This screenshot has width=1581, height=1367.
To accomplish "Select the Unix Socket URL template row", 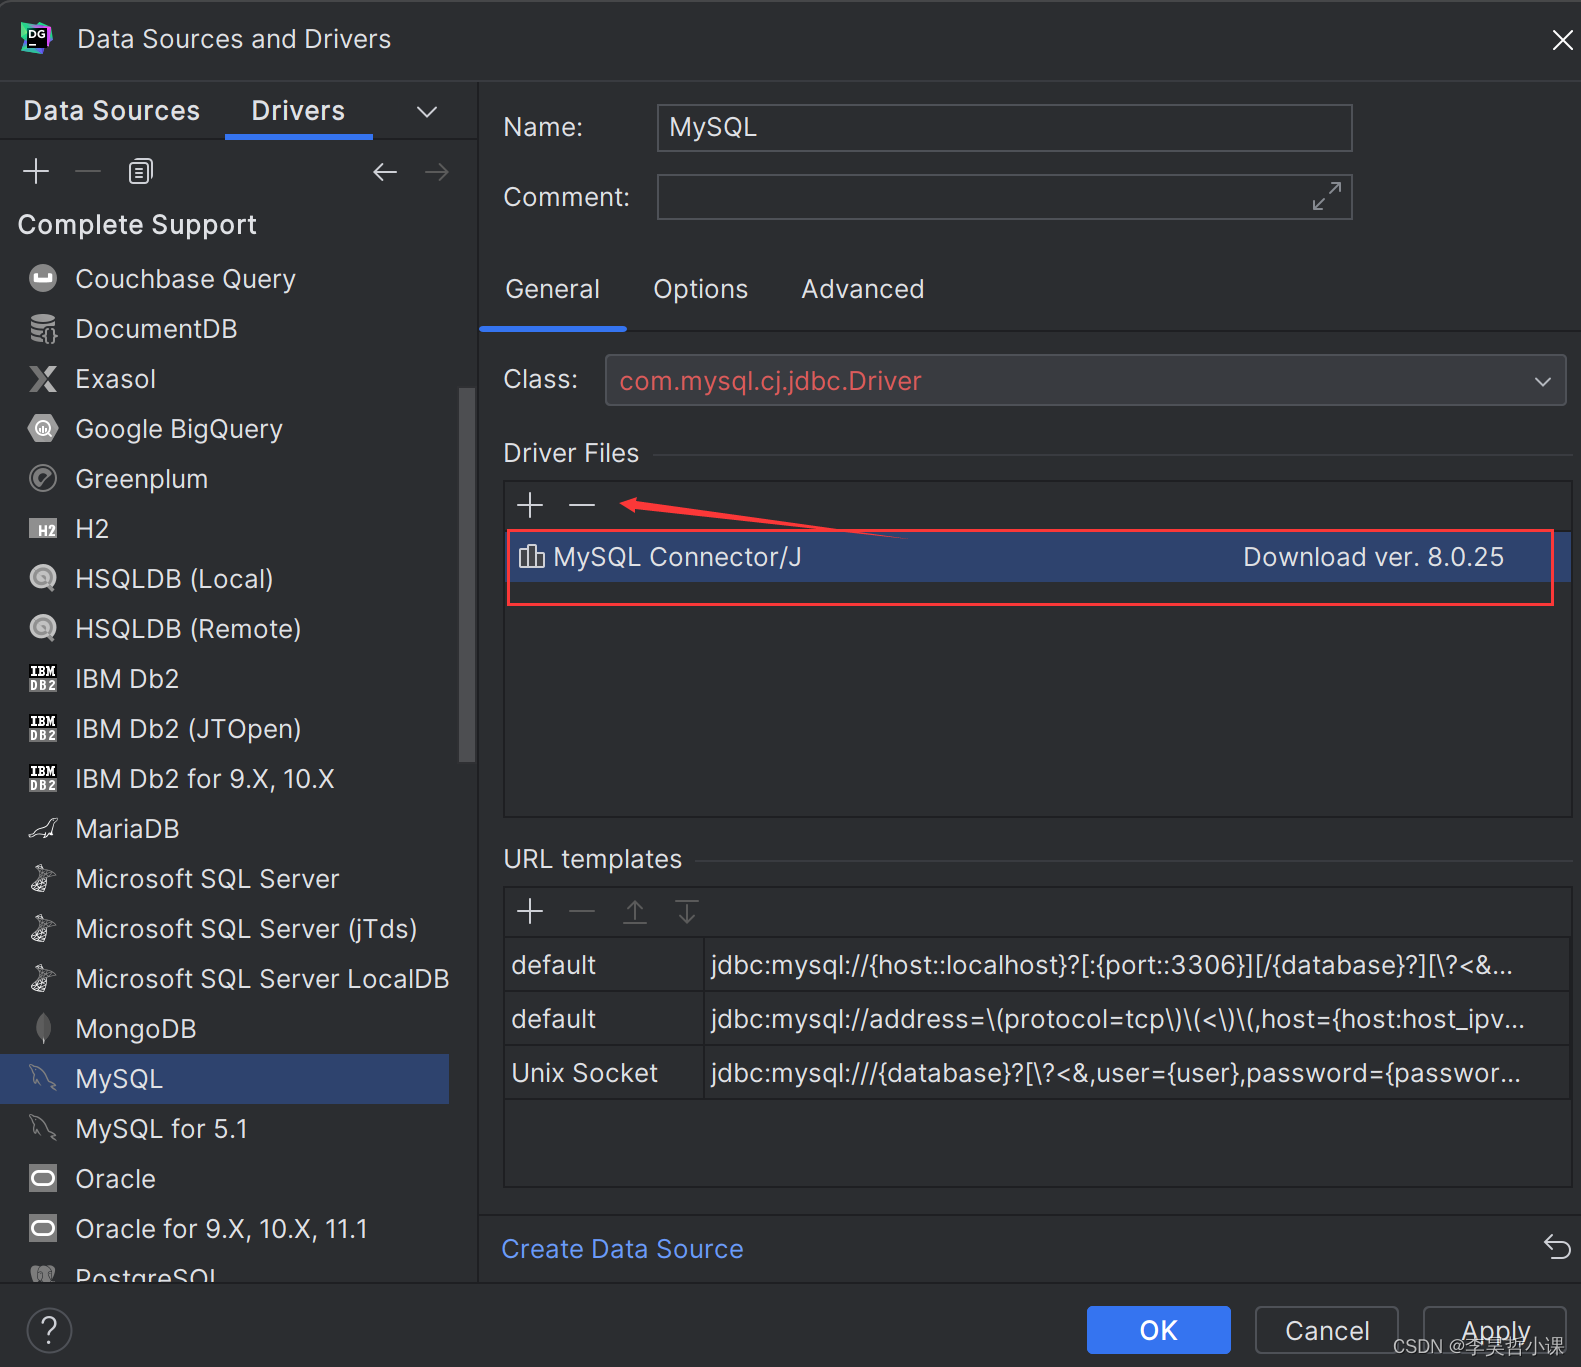I will tap(1037, 1073).
